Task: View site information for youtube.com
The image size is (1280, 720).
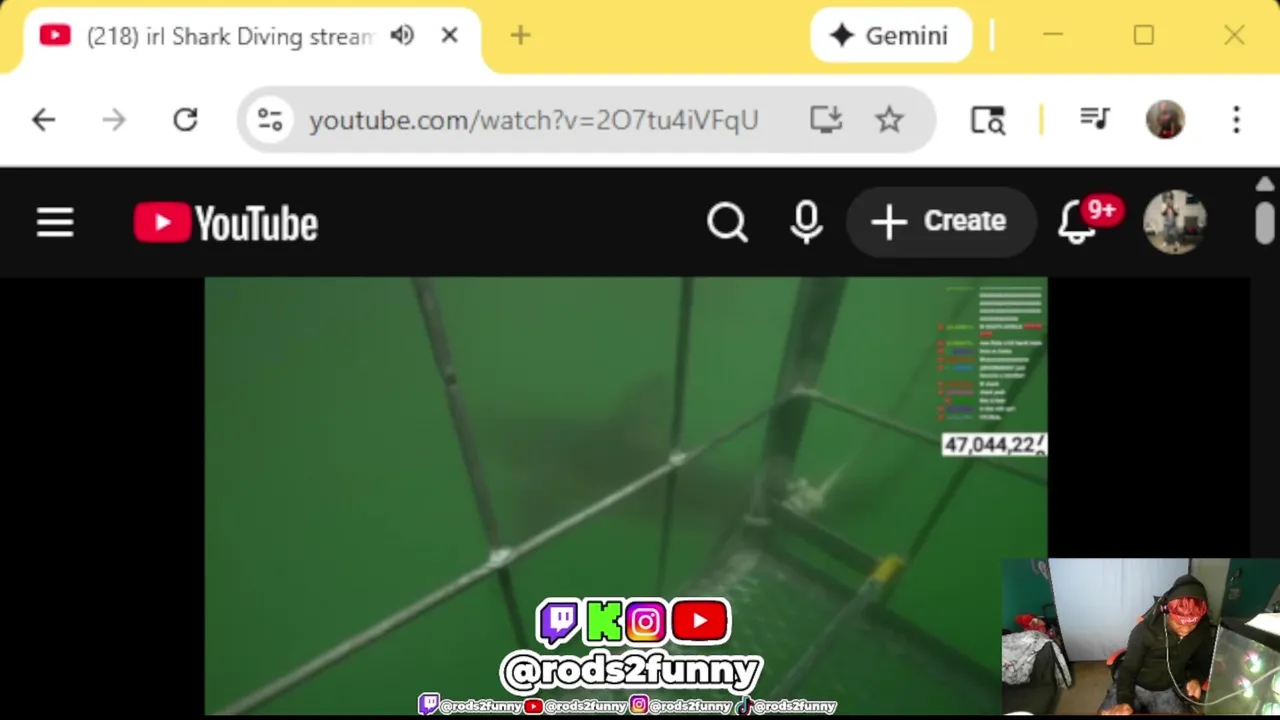Action: point(270,120)
